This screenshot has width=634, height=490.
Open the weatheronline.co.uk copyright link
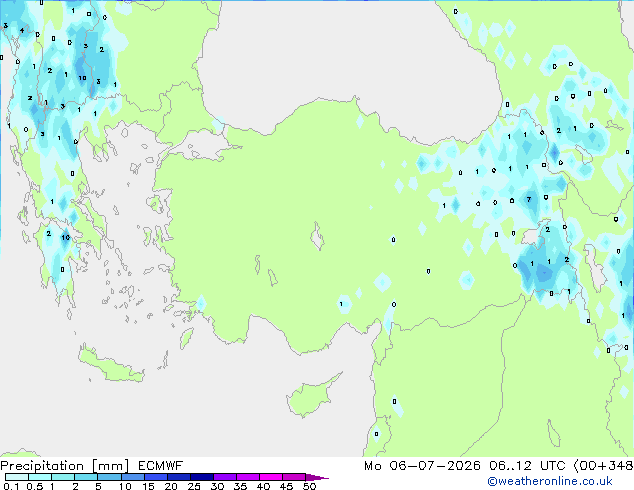[x=550, y=481]
